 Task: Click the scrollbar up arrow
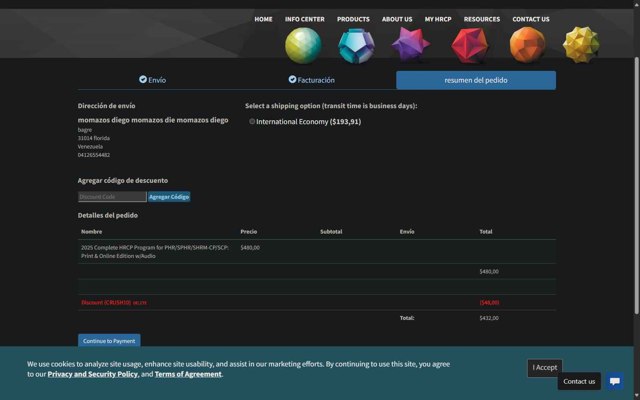tap(636, 4)
